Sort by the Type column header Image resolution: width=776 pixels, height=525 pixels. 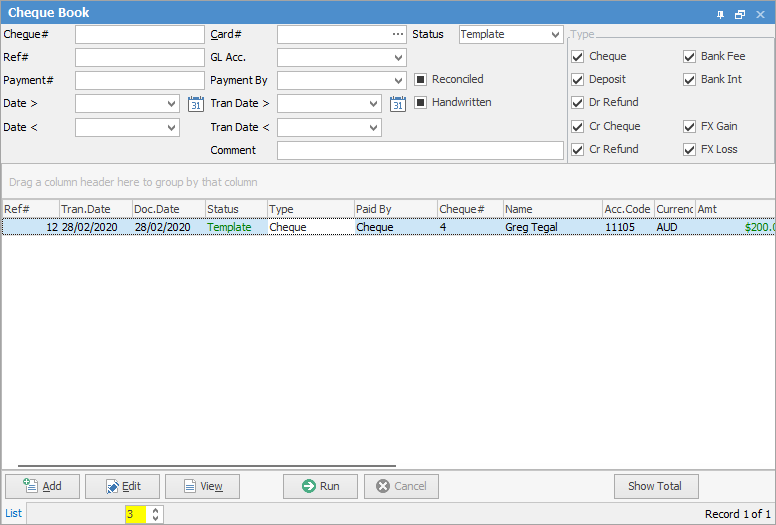[x=311, y=209]
